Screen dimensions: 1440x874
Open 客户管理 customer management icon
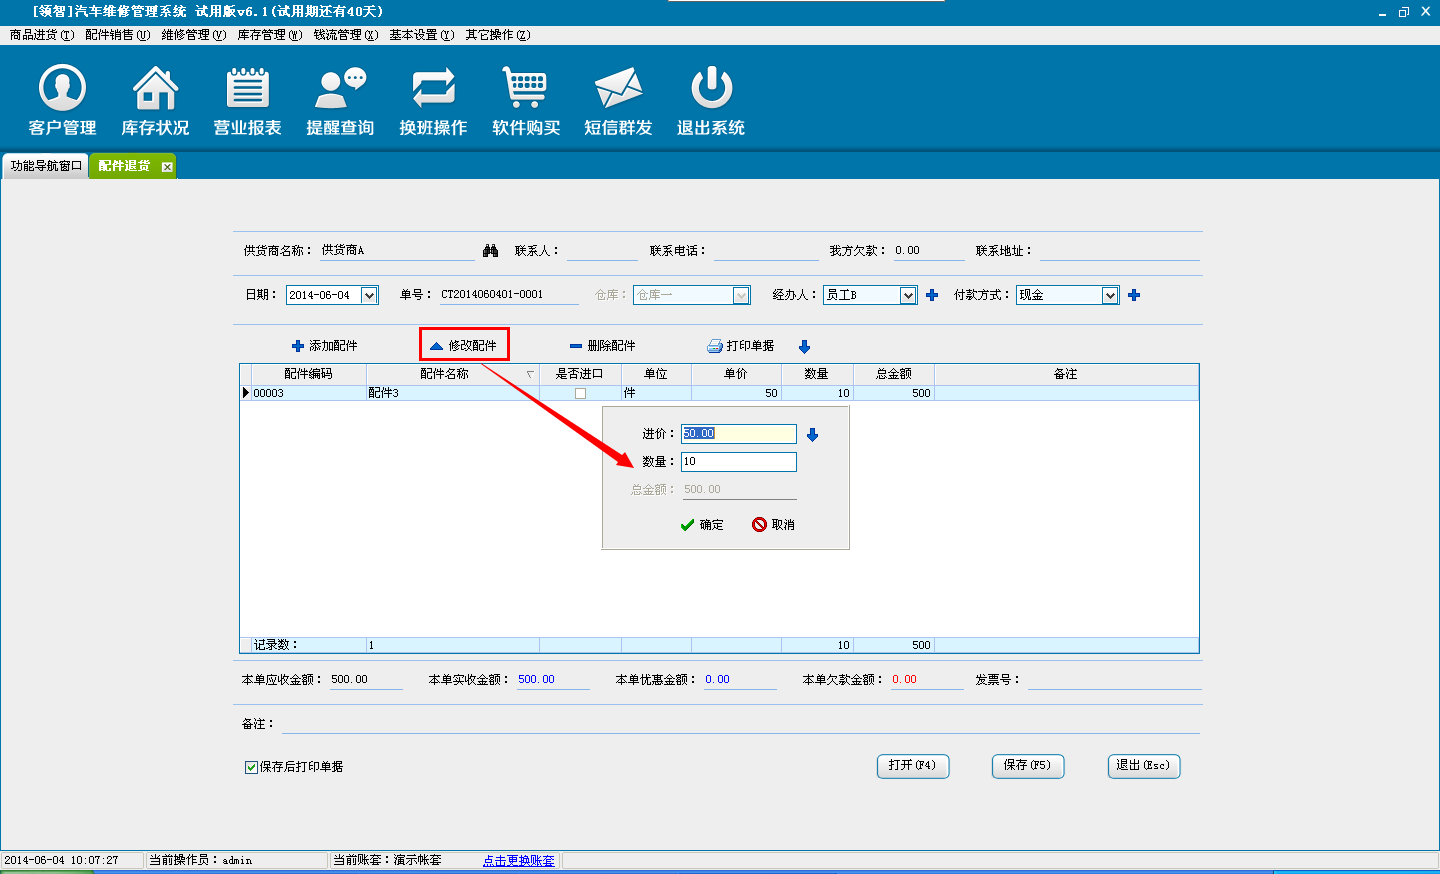62,89
